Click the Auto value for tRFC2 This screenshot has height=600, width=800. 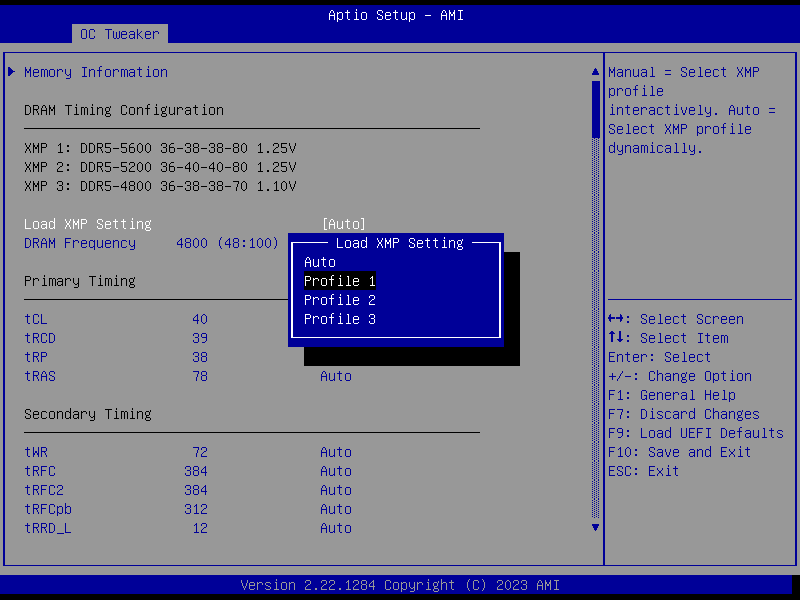tap(336, 490)
